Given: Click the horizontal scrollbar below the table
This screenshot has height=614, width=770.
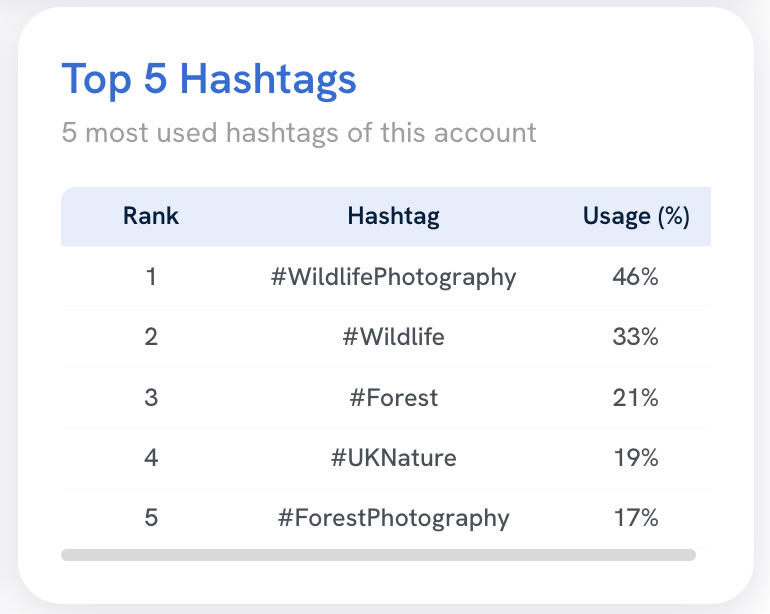Looking at the screenshot, I should coord(378,554).
